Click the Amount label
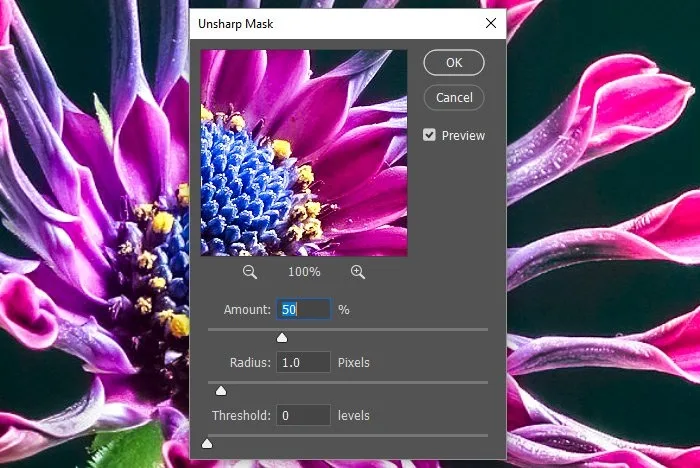Image resolution: width=700 pixels, height=468 pixels. point(247,309)
